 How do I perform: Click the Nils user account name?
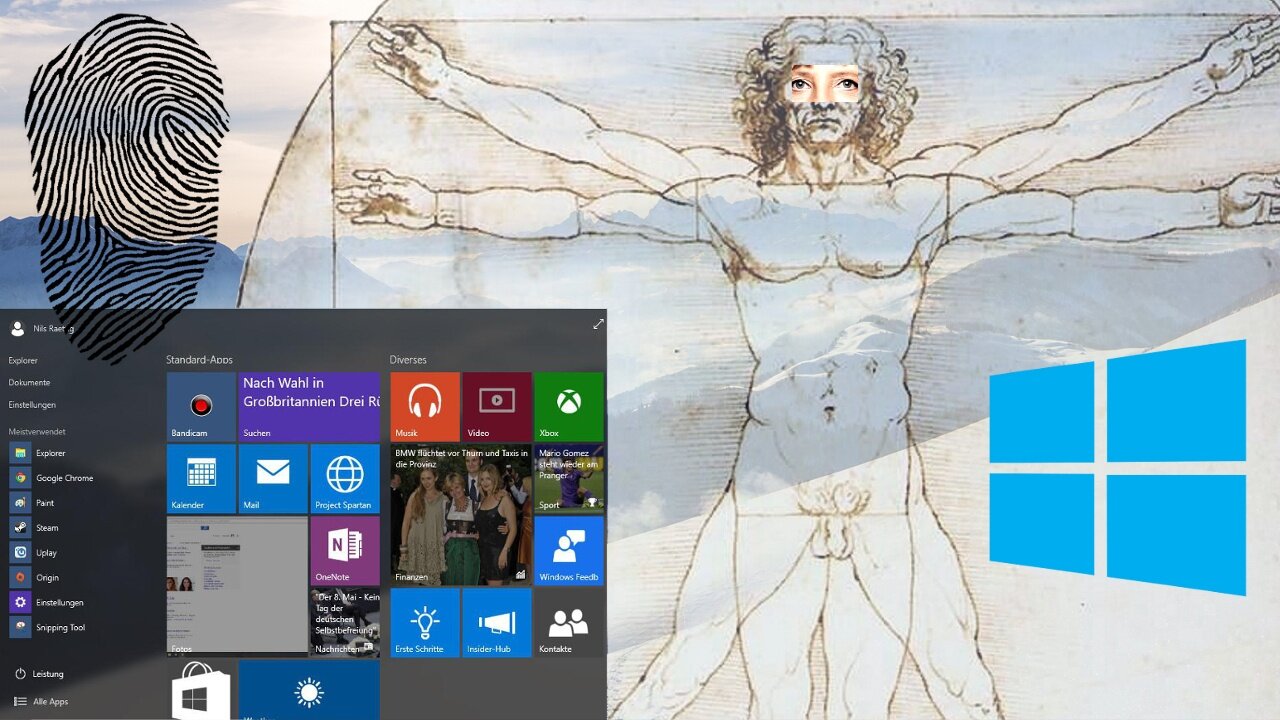(52, 328)
